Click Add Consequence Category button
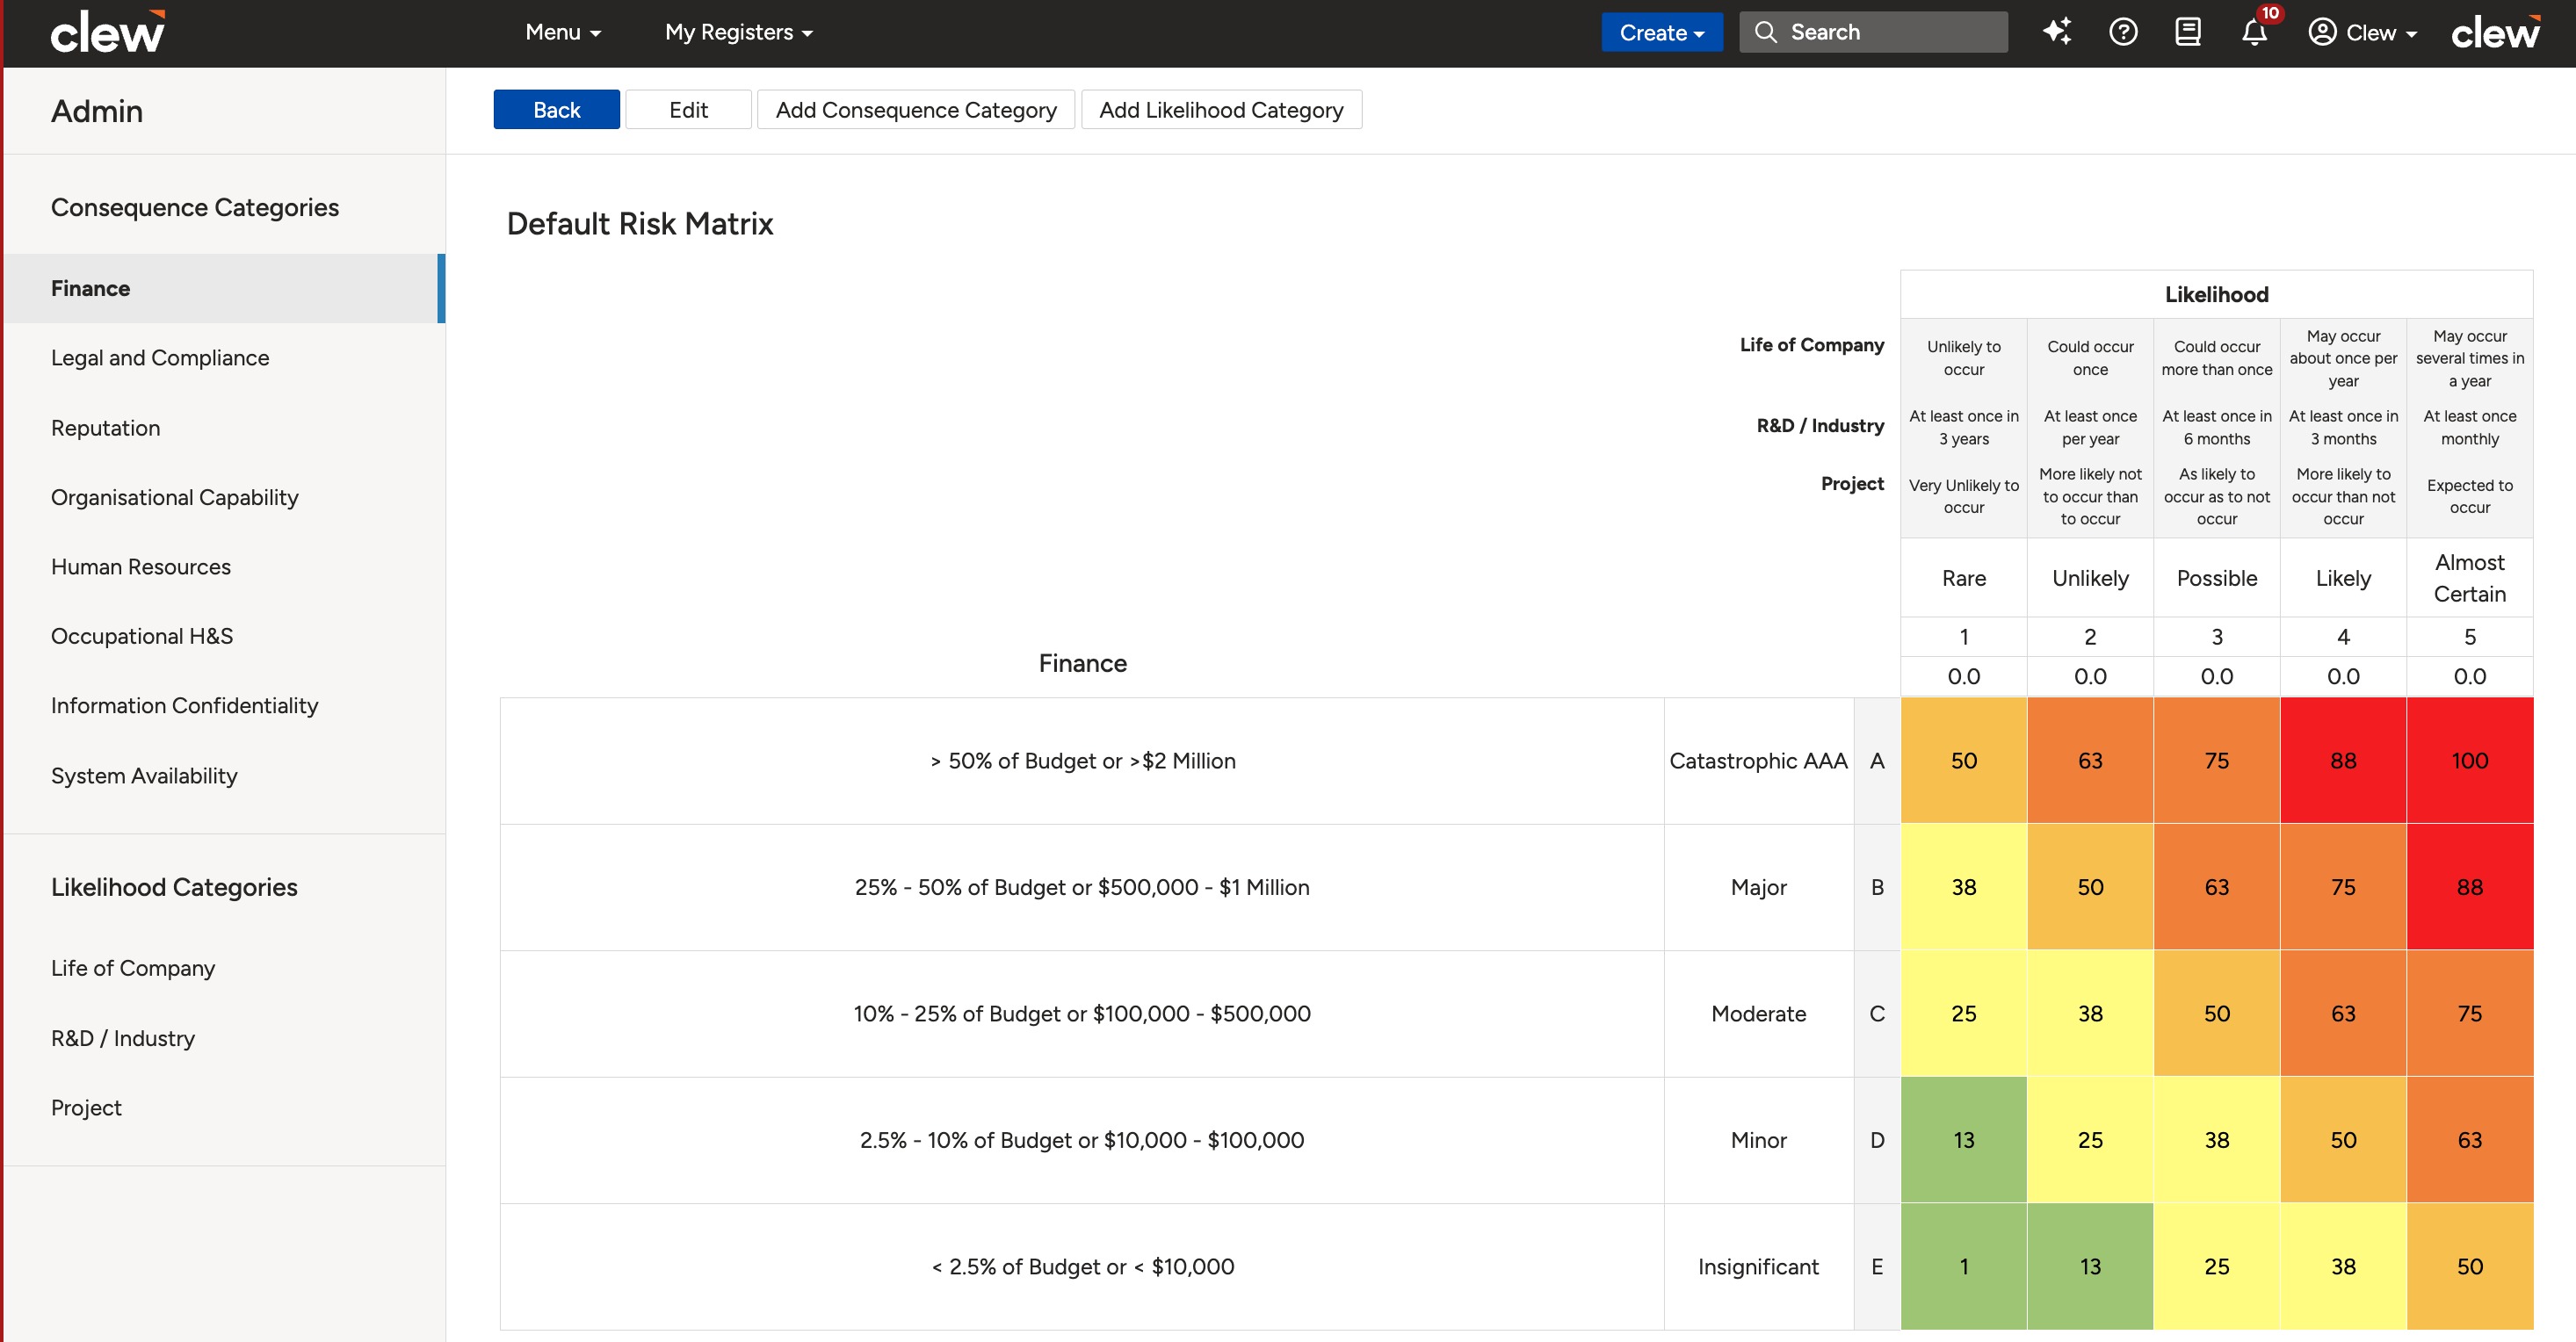The width and height of the screenshot is (2576, 1342). tap(916, 110)
